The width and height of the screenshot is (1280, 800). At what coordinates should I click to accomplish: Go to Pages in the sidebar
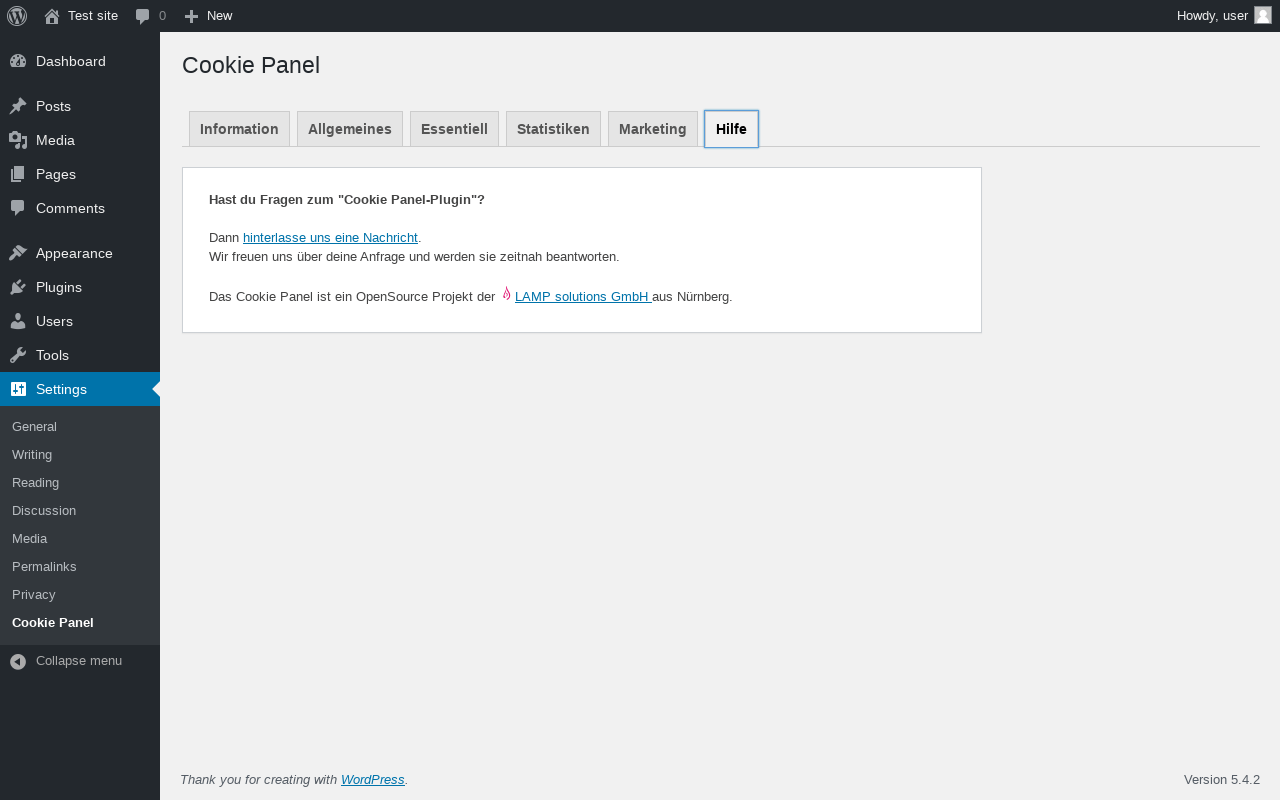tap(56, 174)
